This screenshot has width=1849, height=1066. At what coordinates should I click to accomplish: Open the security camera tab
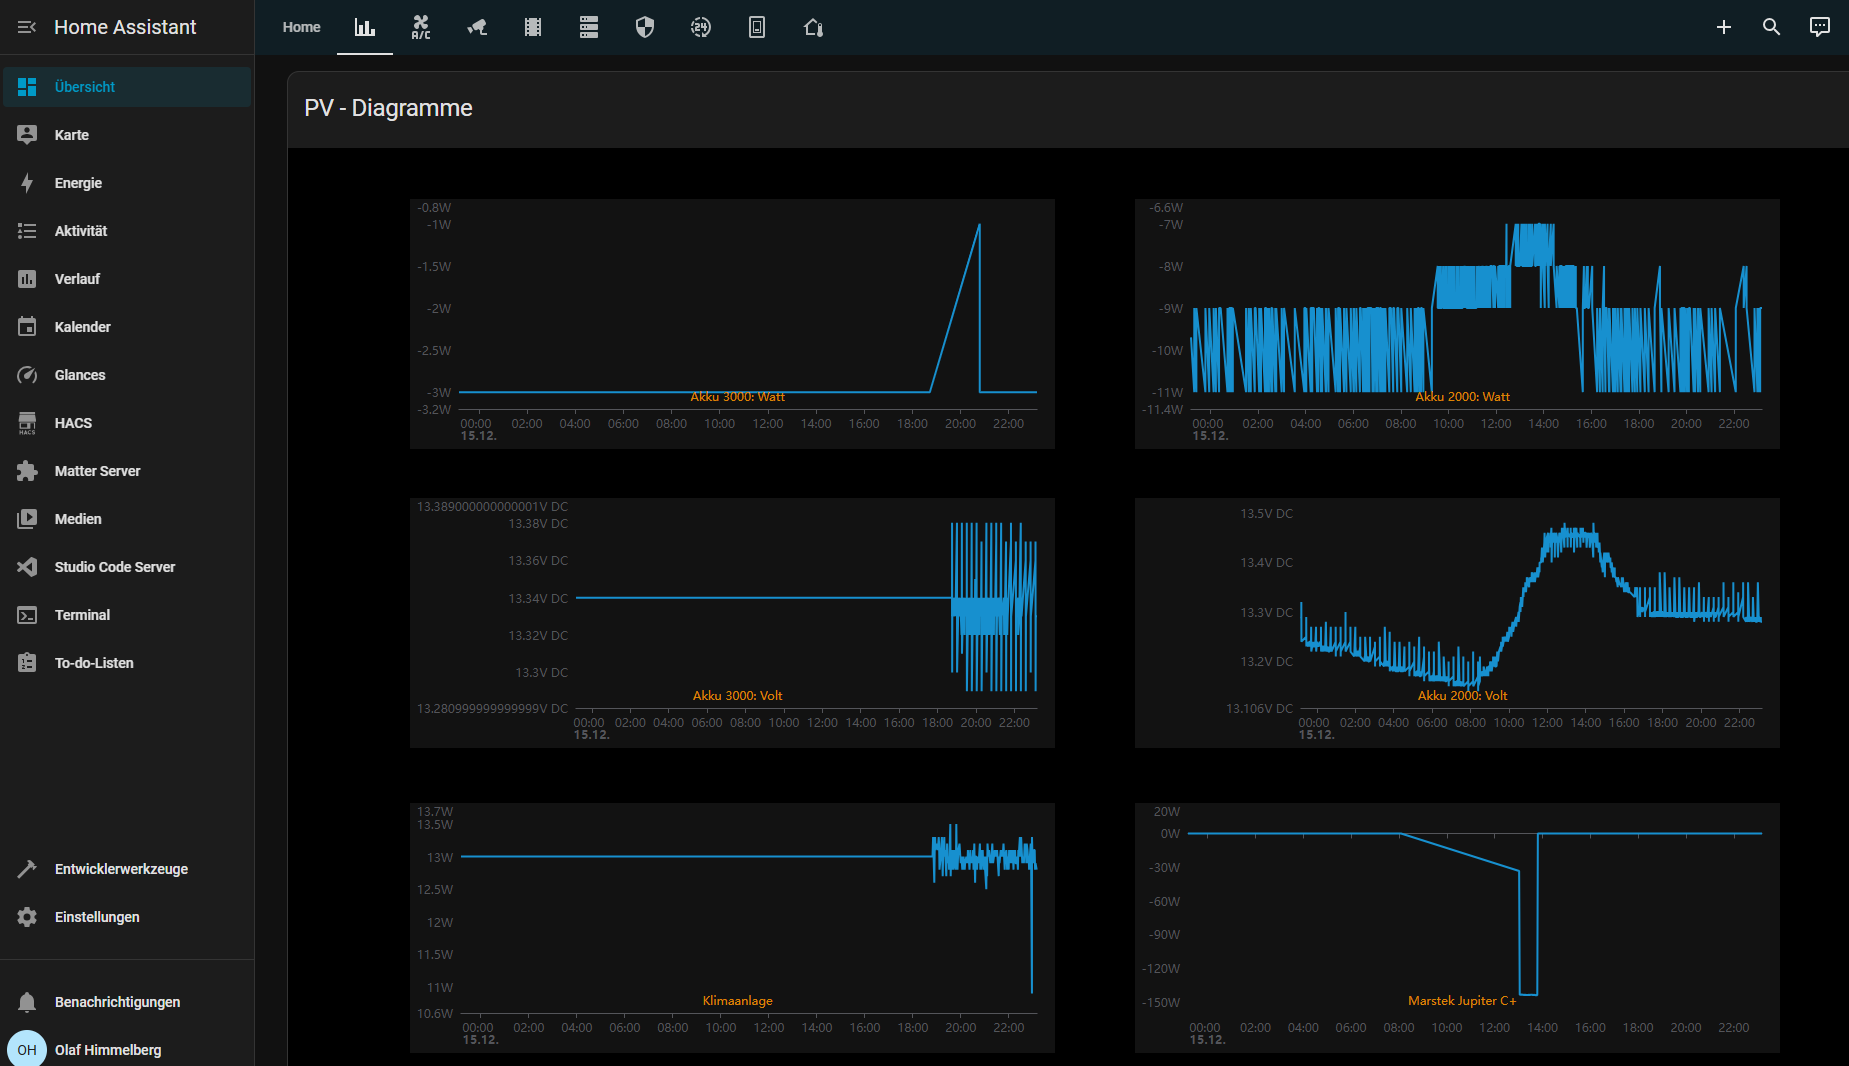click(x=477, y=28)
